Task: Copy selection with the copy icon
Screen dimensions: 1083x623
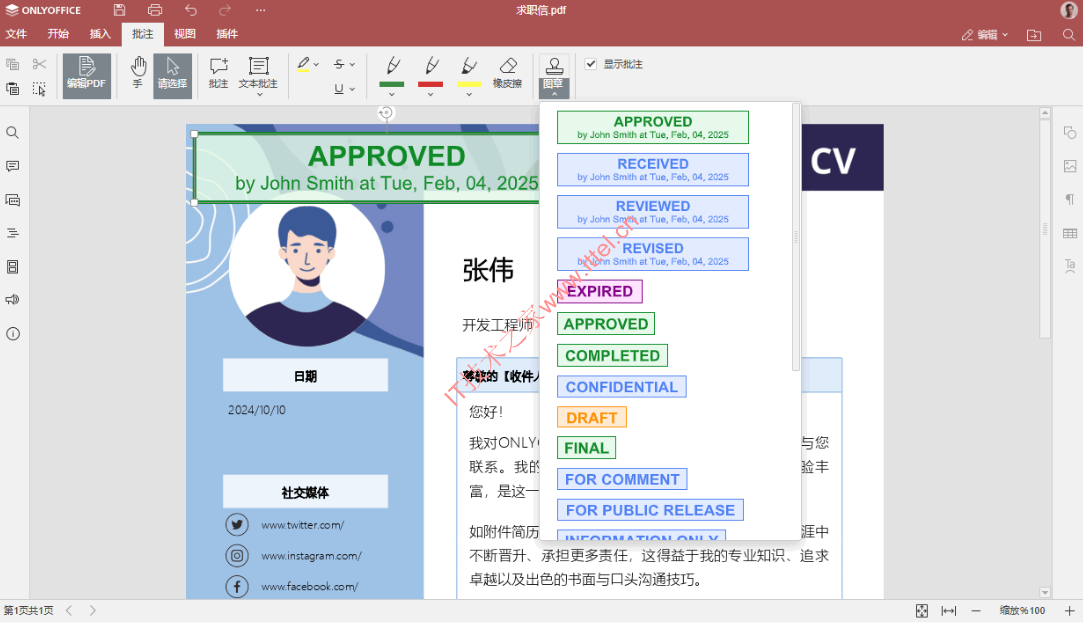Action: coord(12,64)
